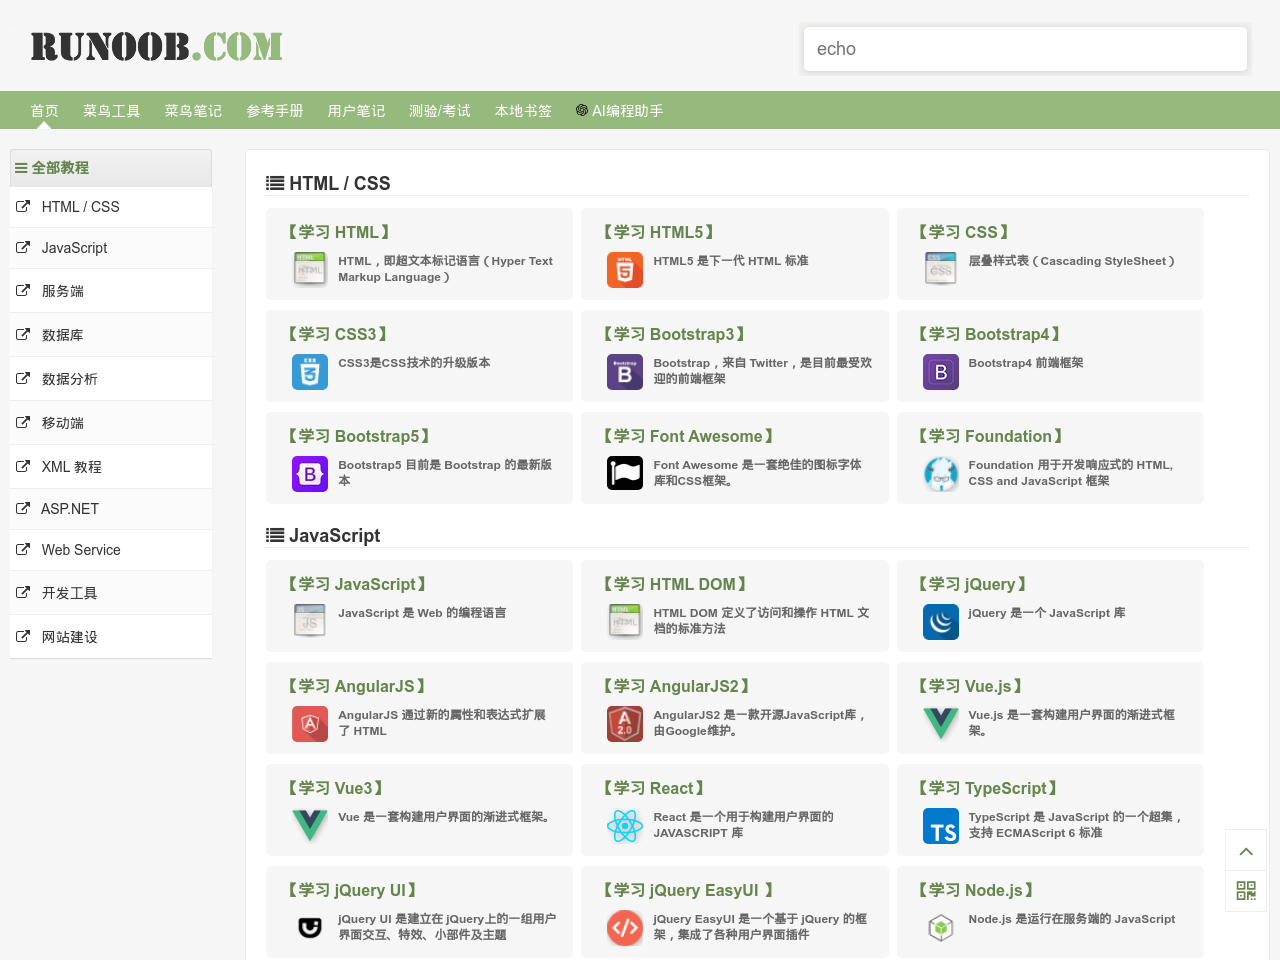
Task: Open the 【学习 Foundation】 link
Action: click(x=989, y=436)
